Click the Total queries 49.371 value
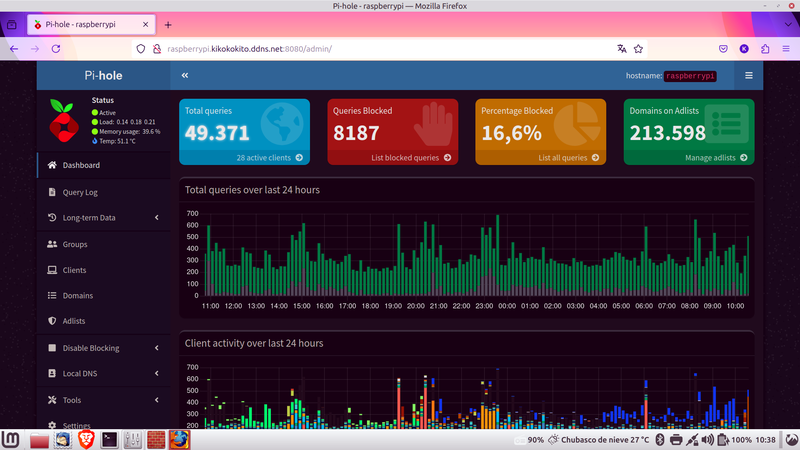Screen dimensions: 800x450 tap(217, 133)
